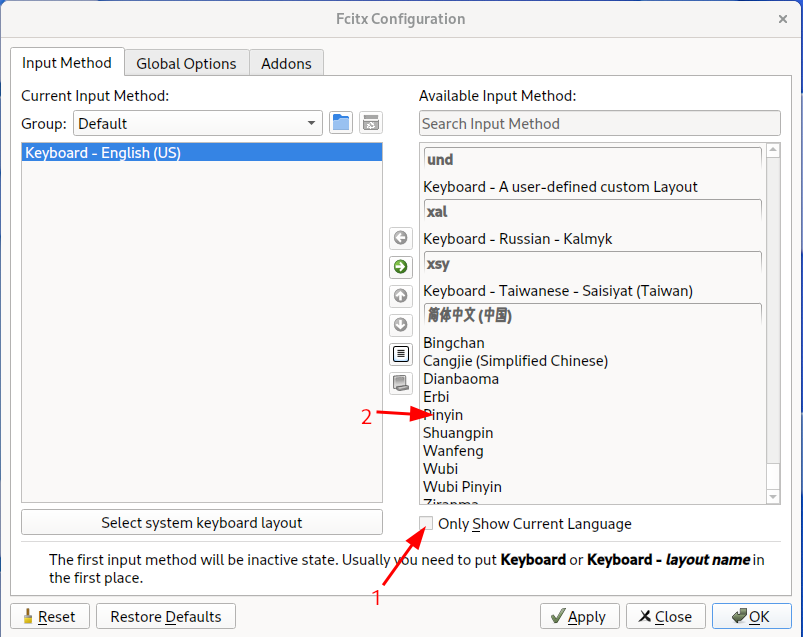803x637 pixels.
Task: Click the add group folder icon
Action: pos(341,123)
